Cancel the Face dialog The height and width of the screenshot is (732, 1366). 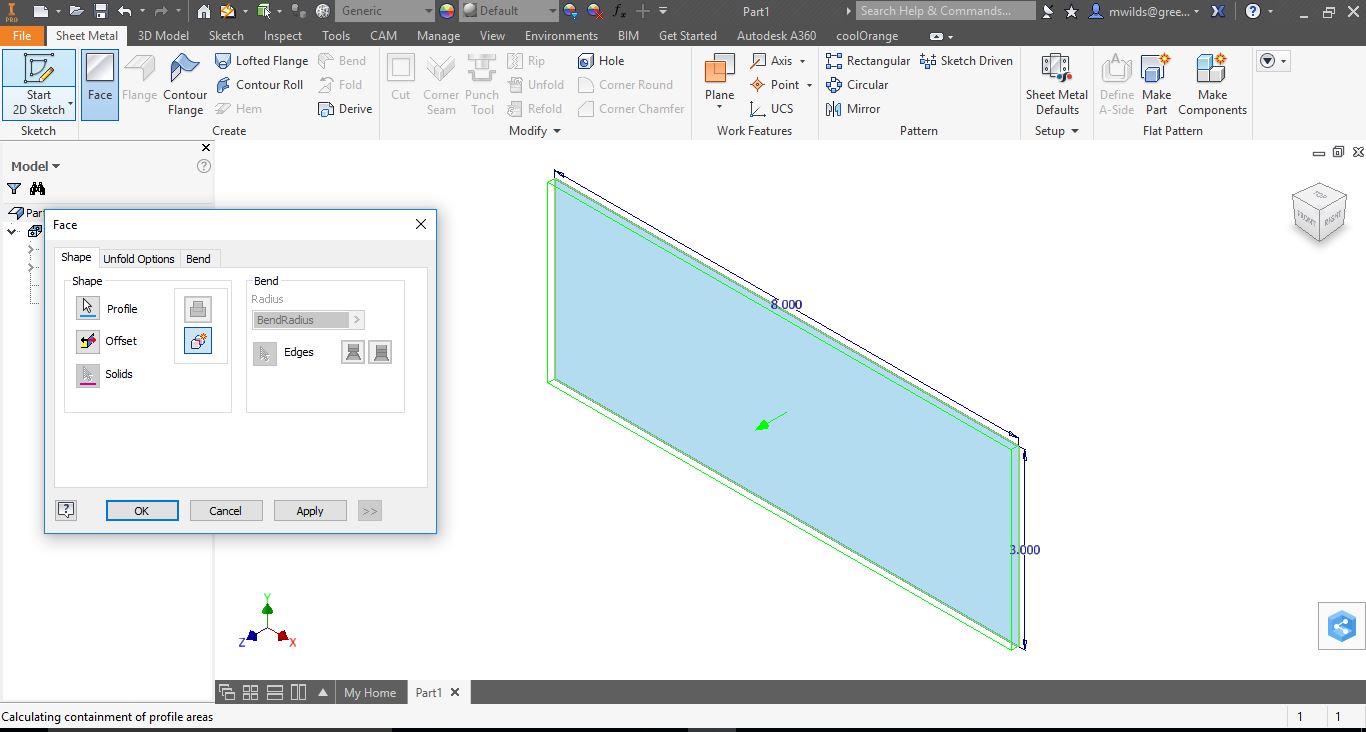click(x=226, y=510)
